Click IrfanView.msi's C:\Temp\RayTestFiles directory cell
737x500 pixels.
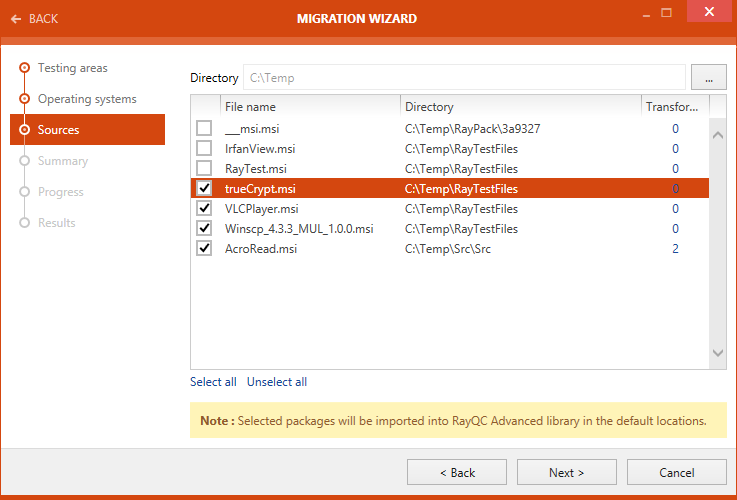coord(461,149)
